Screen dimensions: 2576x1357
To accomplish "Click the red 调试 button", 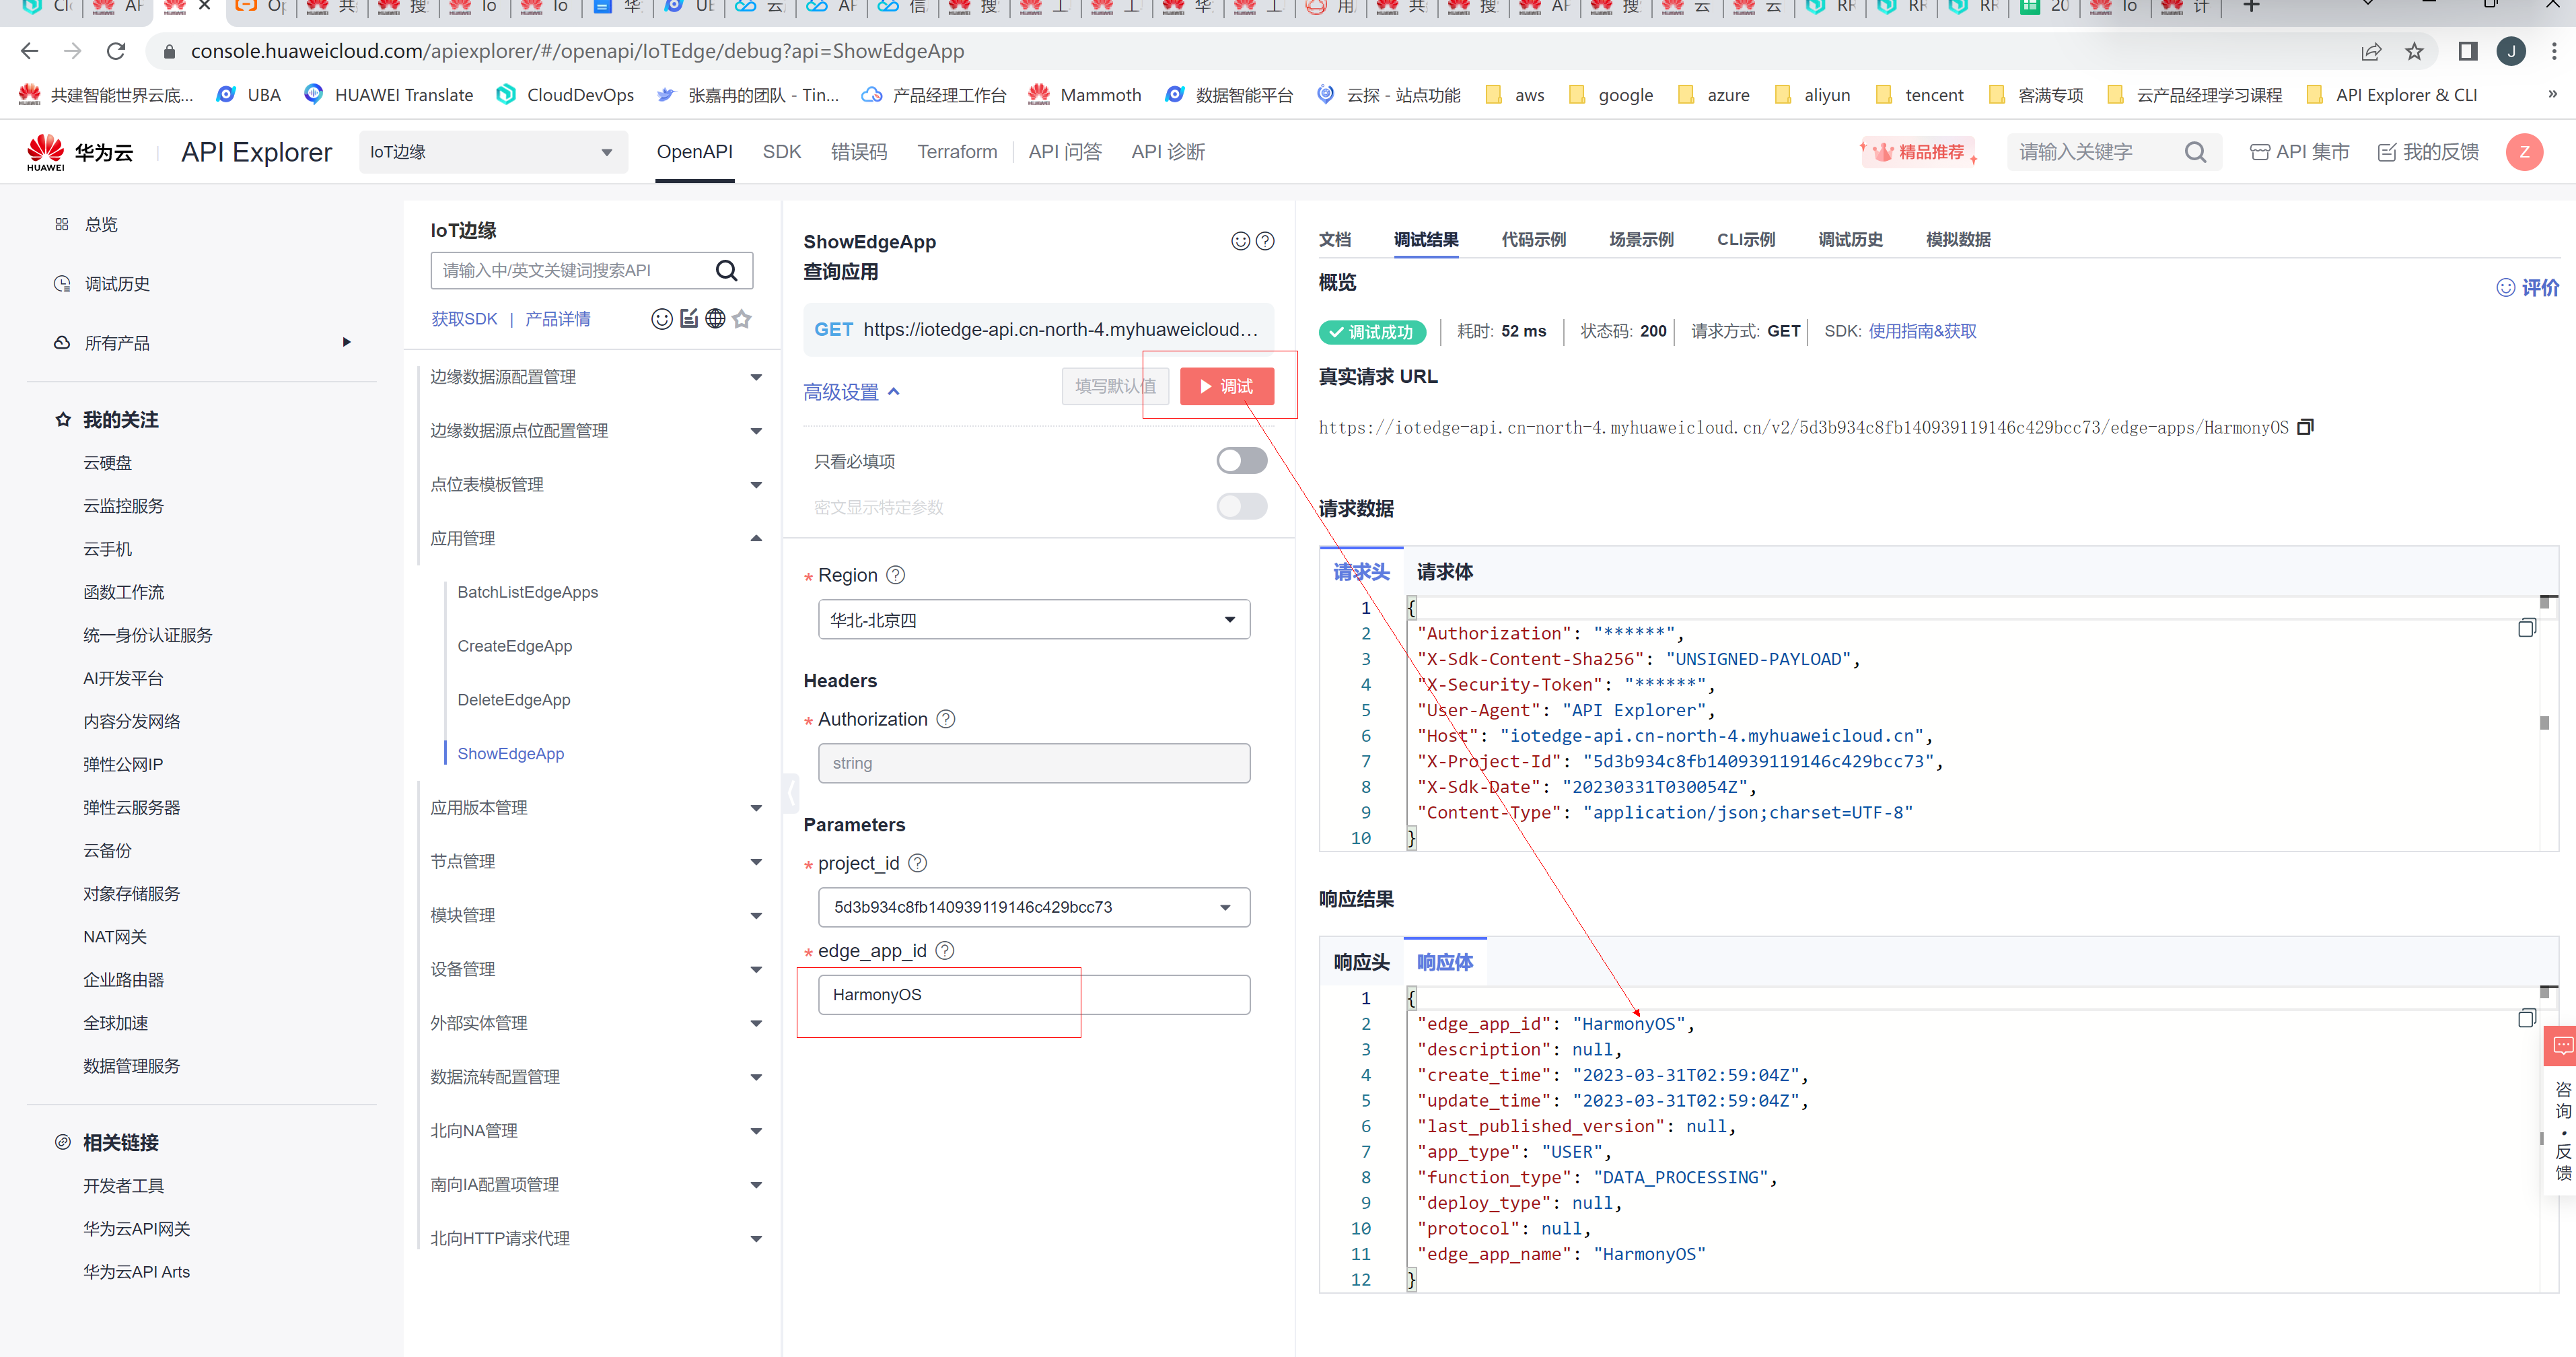I will click(x=1226, y=386).
